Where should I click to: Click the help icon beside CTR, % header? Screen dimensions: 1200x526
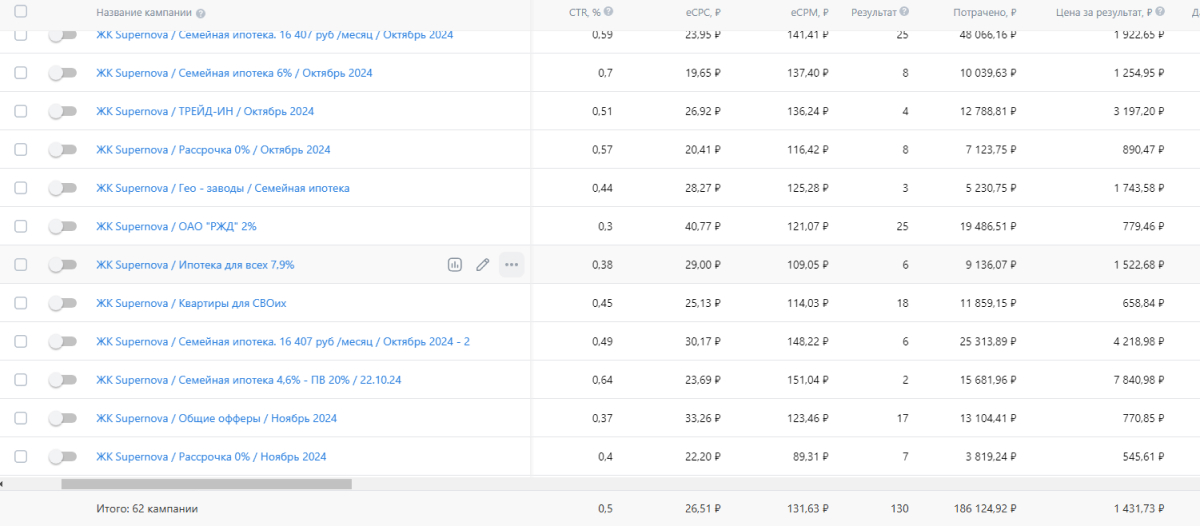tap(609, 12)
